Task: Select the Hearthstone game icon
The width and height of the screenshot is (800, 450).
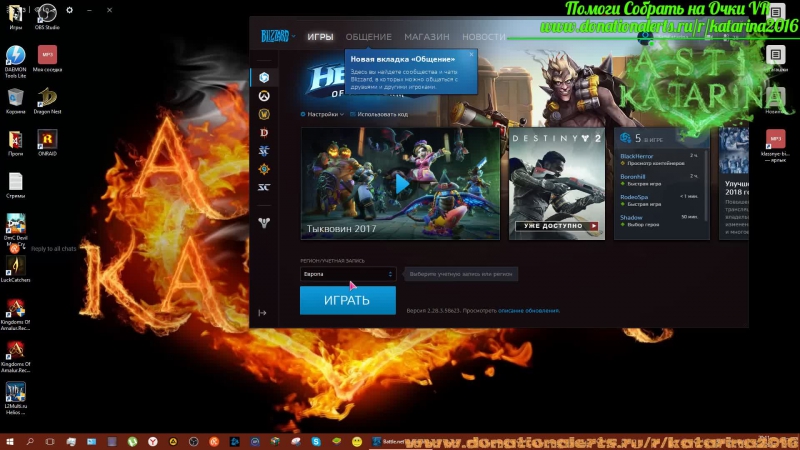Action: [264, 169]
